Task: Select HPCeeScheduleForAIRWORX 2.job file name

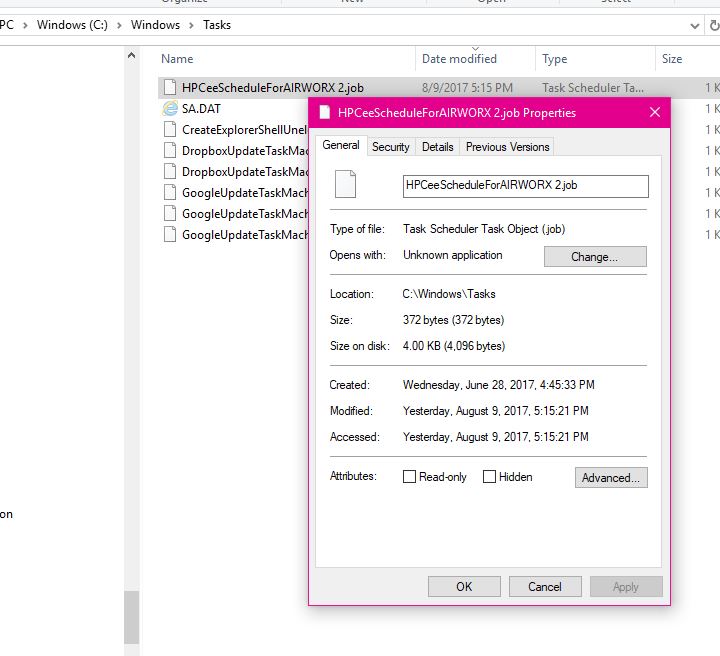Action: coord(273,88)
